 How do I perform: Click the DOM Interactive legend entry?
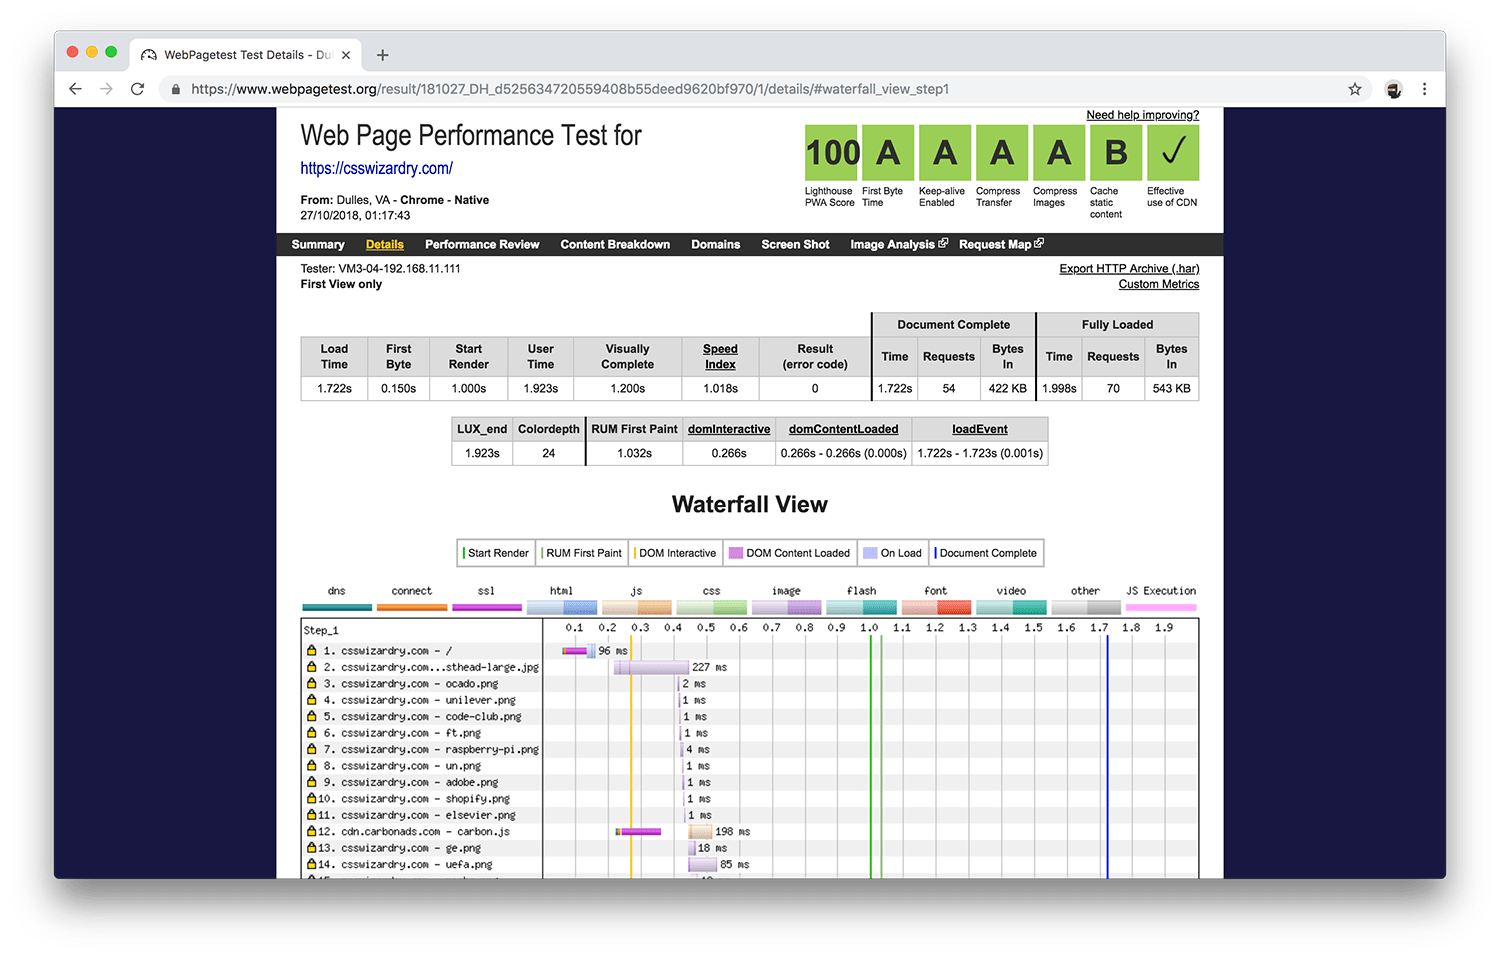[676, 553]
